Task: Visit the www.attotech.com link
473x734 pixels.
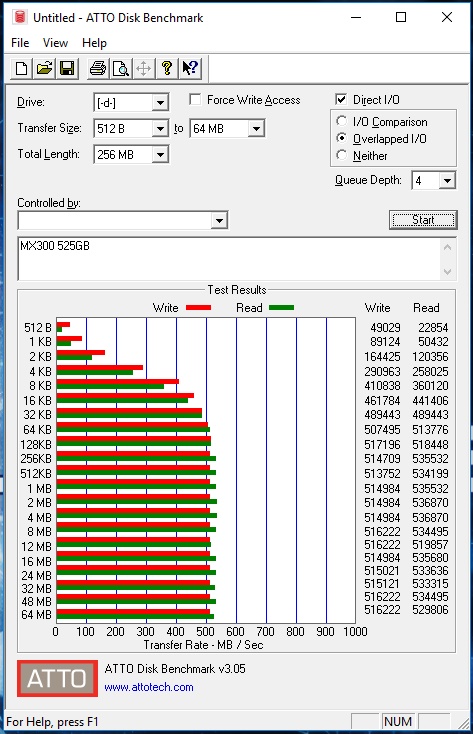Action: (148, 687)
